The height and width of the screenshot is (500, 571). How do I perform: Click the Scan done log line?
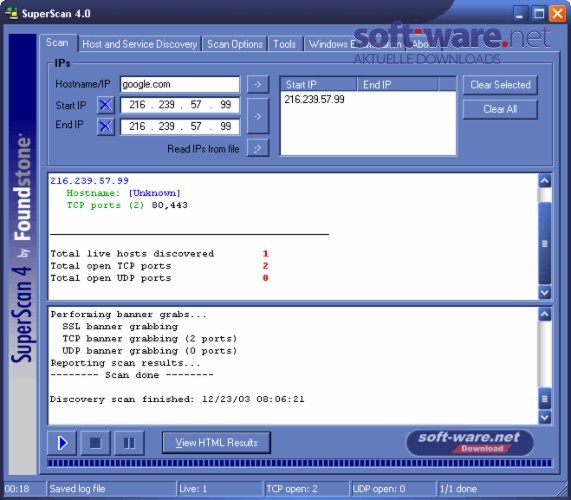[x=132, y=375]
